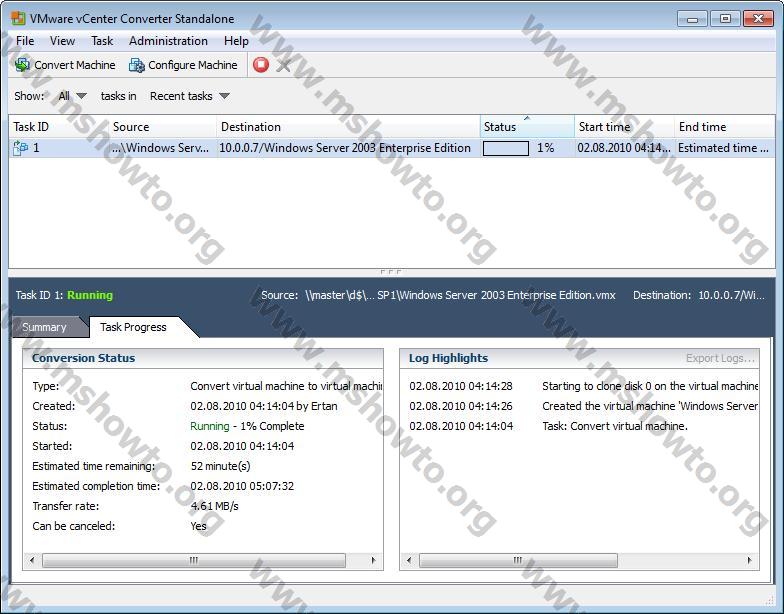Screen dimensions: 784x614
Task: Expand the Show All filter dropdown
Action: [72, 96]
